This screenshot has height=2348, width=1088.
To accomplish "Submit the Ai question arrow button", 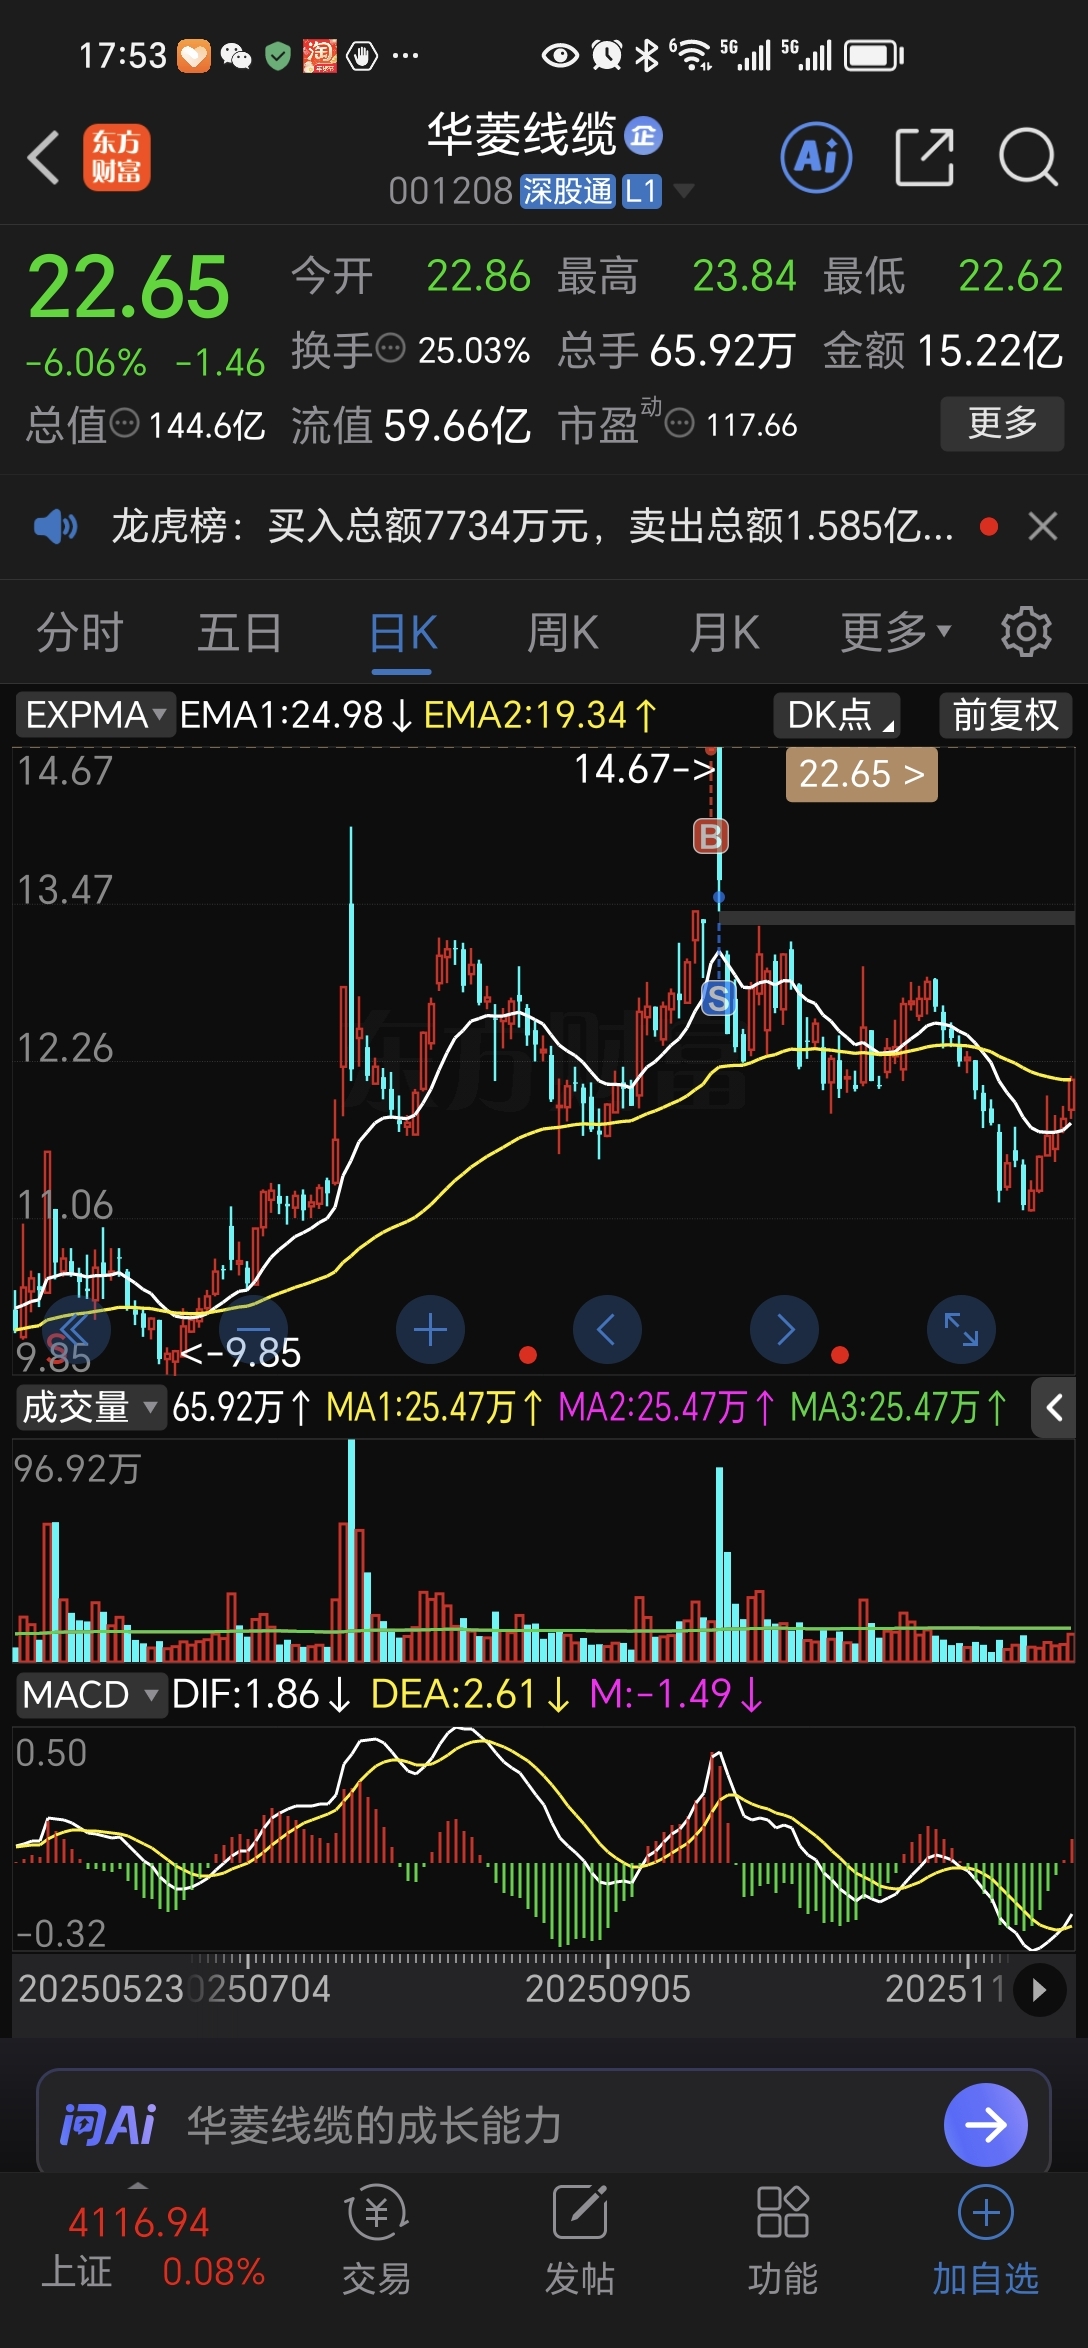I will pyautogui.click(x=985, y=2125).
